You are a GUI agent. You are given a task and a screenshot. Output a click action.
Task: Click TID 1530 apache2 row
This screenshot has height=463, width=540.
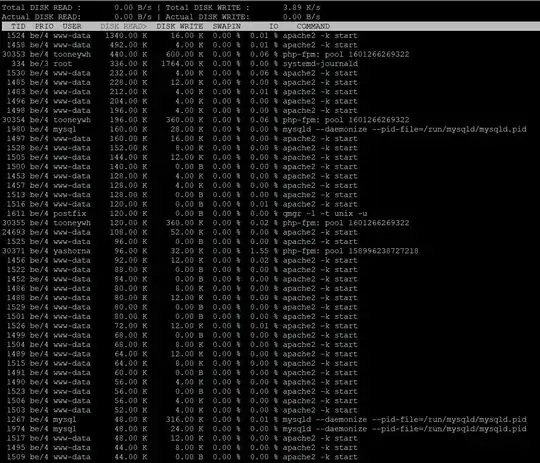click(x=16, y=73)
